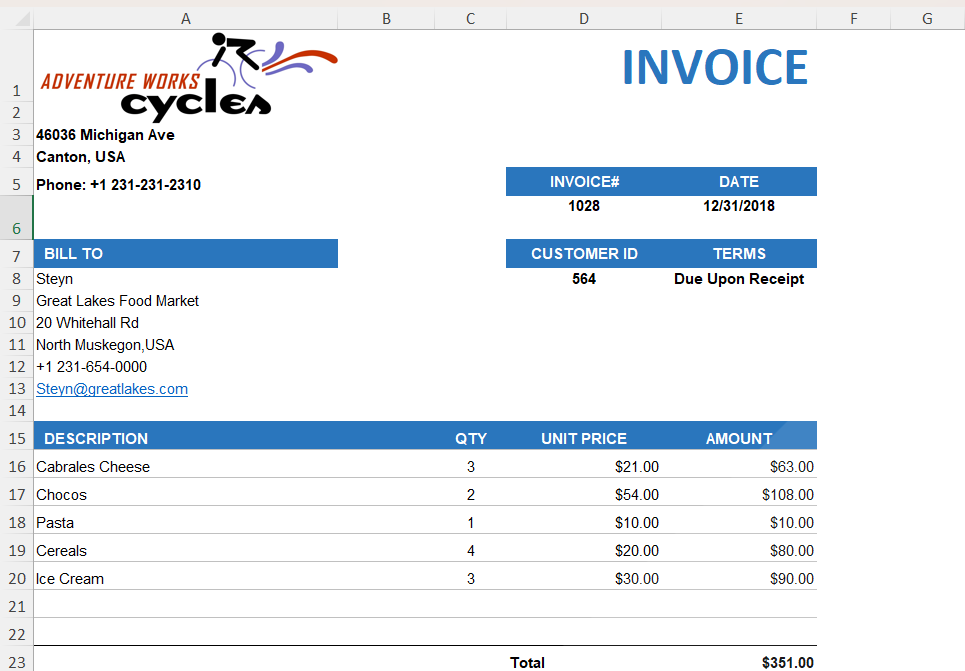965x671 pixels.
Task: Click the Ice Cream amount $90.00
Action: pyautogui.click(x=791, y=579)
